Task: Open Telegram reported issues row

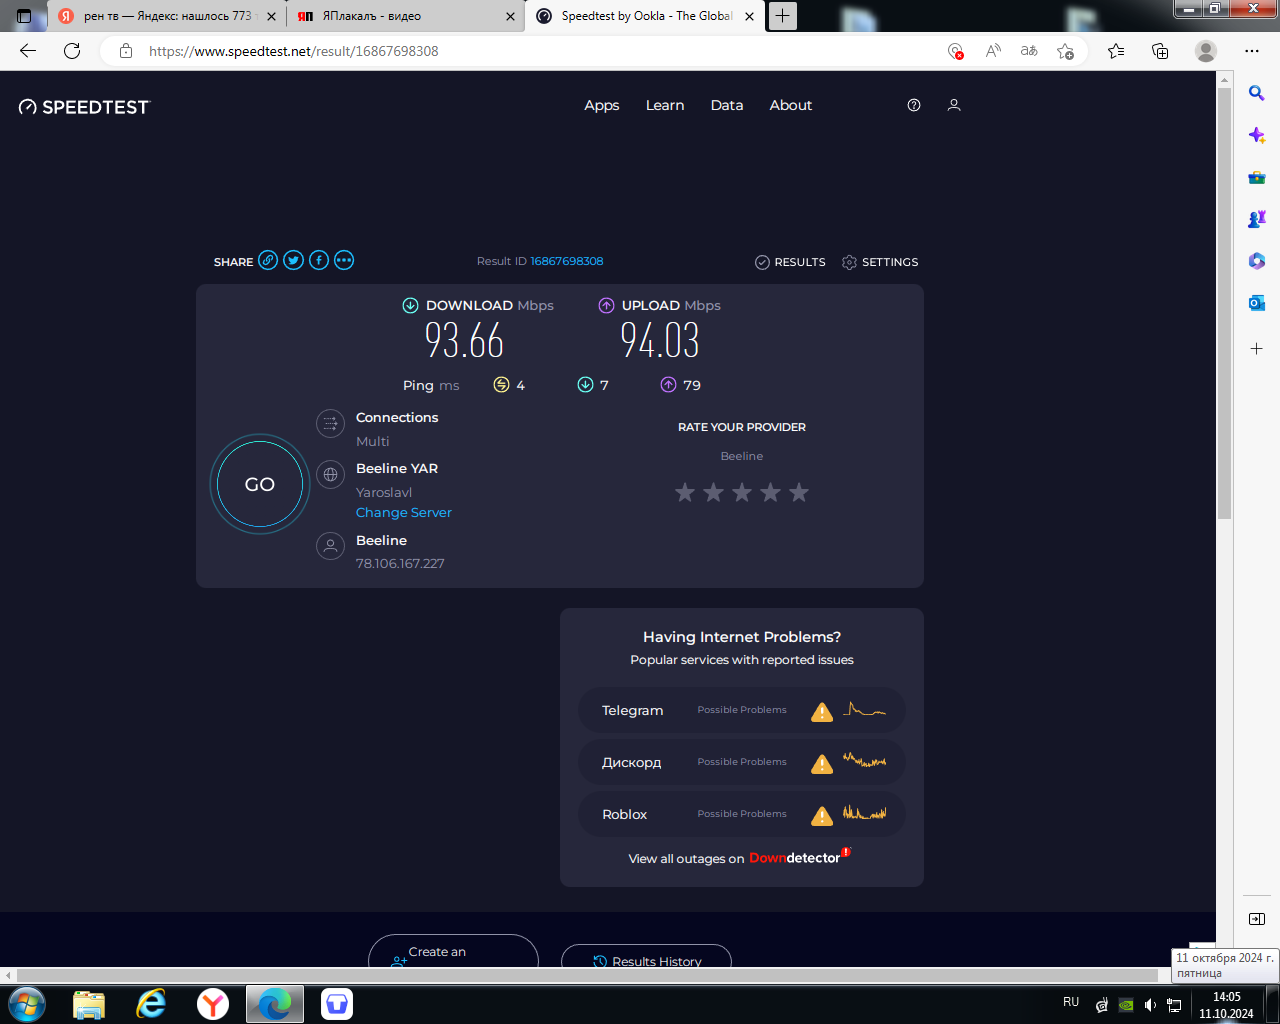Action: [742, 711]
